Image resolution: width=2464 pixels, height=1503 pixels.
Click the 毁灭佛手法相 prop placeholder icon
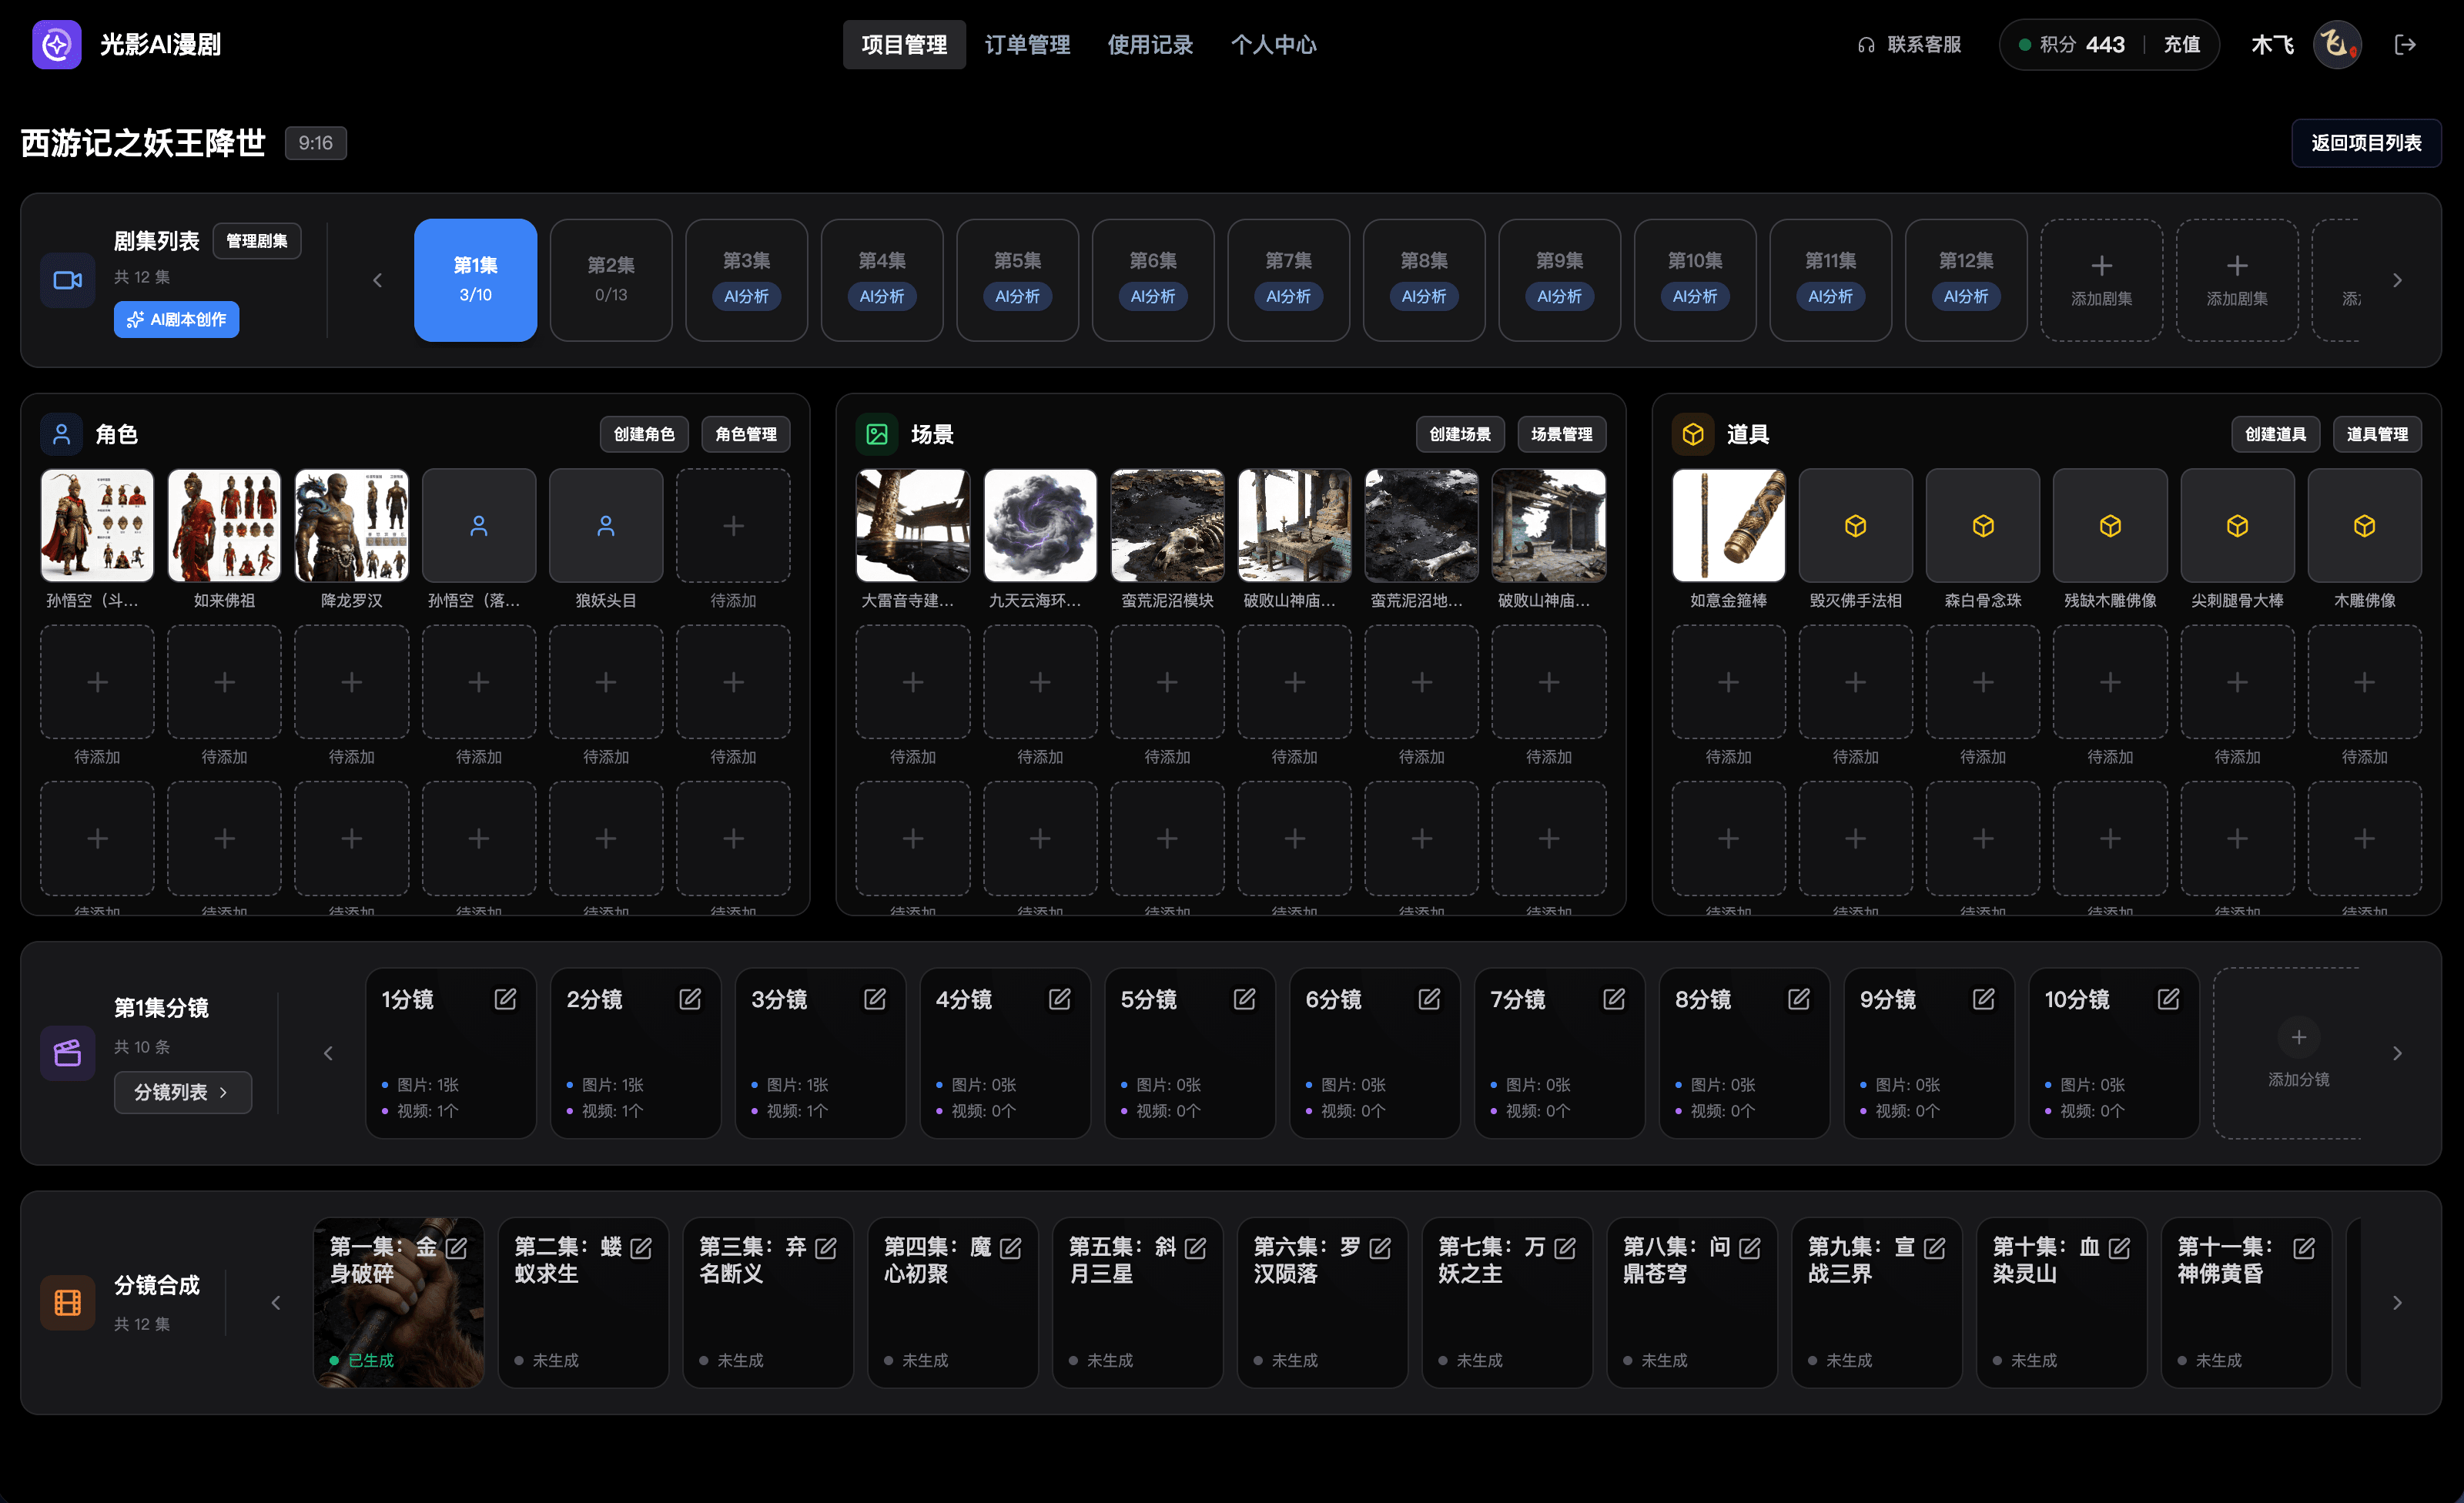click(1855, 526)
